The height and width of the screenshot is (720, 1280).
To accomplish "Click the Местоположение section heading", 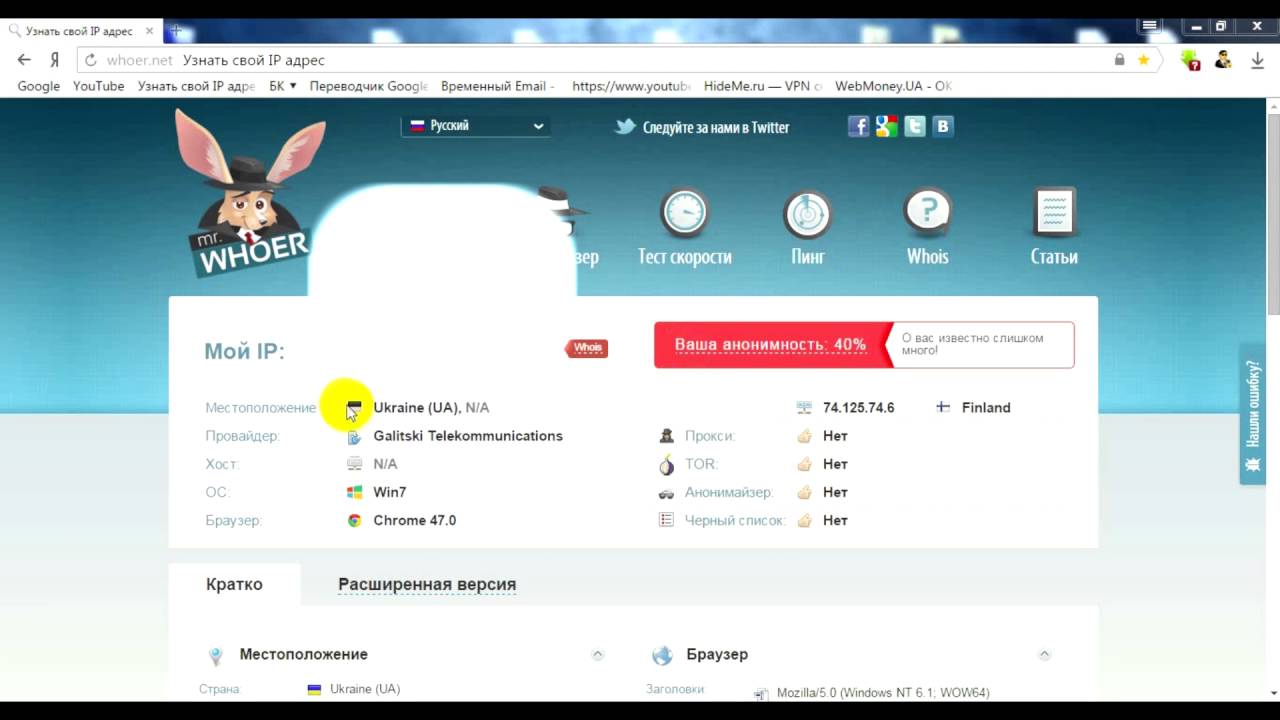I will pyautogui.click(x=303, y=654).
